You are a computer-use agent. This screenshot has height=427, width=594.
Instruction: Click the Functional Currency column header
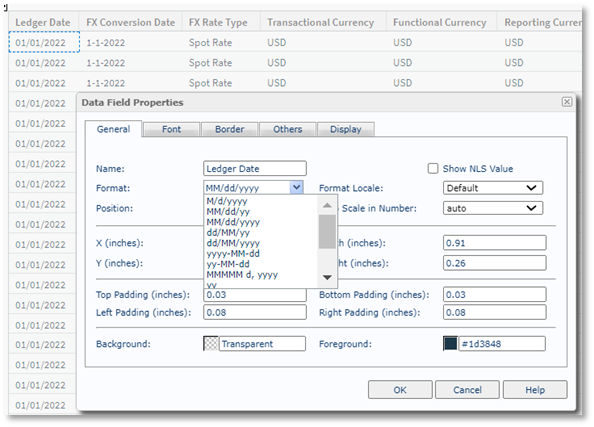click(x=439, y=22)
